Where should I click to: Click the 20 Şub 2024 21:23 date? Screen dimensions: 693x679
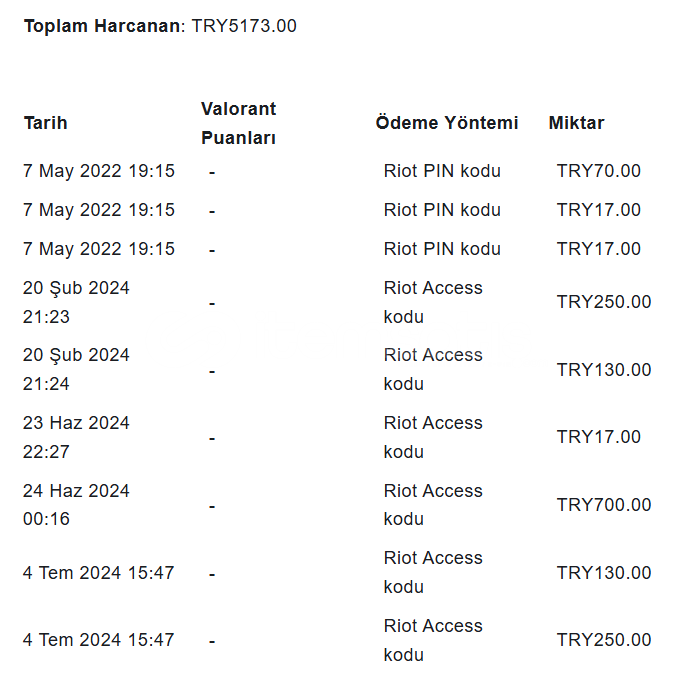[76, 302]
